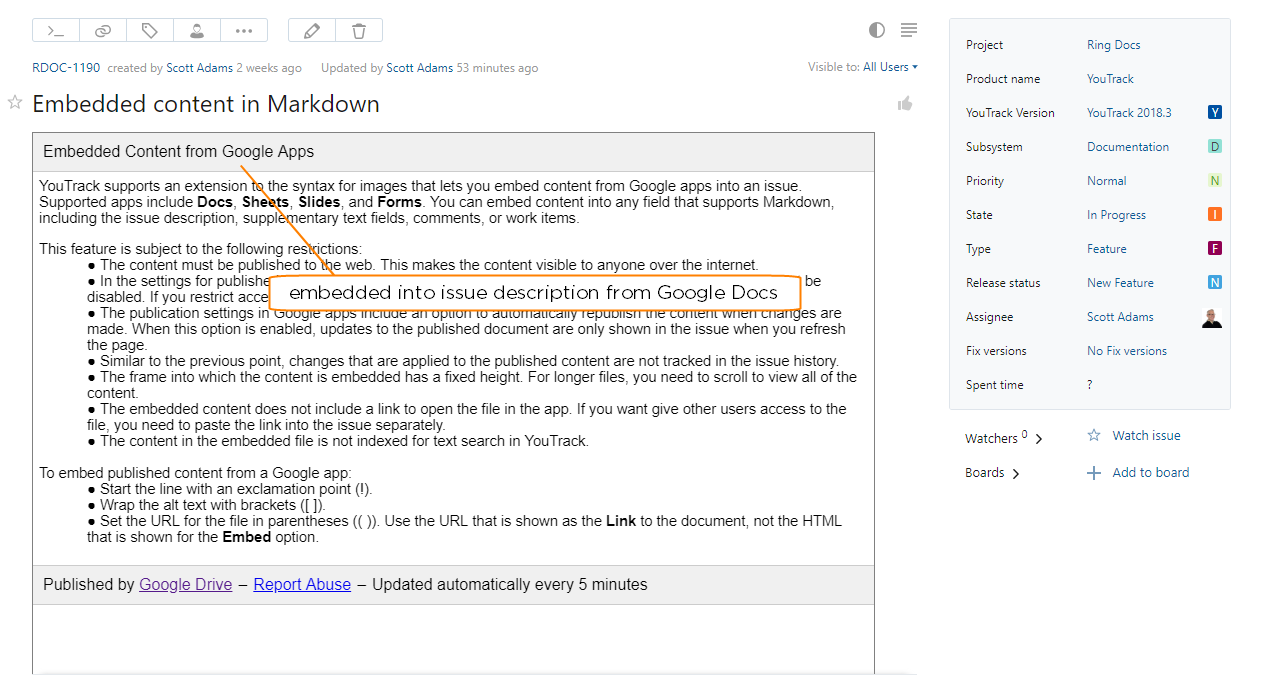Copy issue link via the link icon
The width and height of the screenshot is (1262, 683).
tap(102, 29)
